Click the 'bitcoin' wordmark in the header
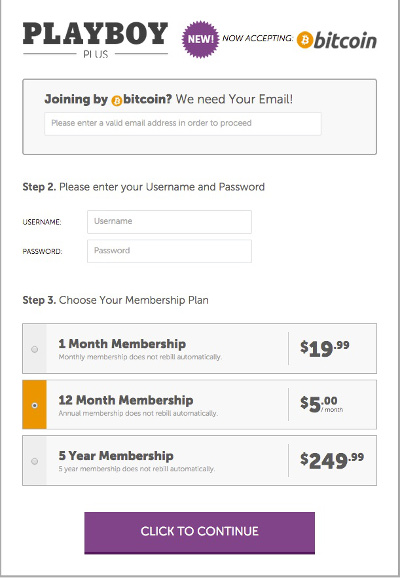Screen dimensions: 400x578 [345, 40]
